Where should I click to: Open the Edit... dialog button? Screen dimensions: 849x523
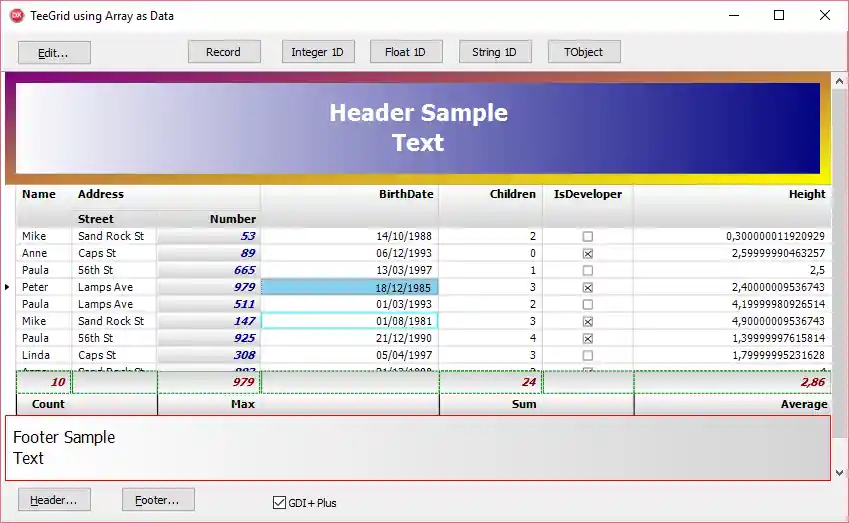click(54, 52)
